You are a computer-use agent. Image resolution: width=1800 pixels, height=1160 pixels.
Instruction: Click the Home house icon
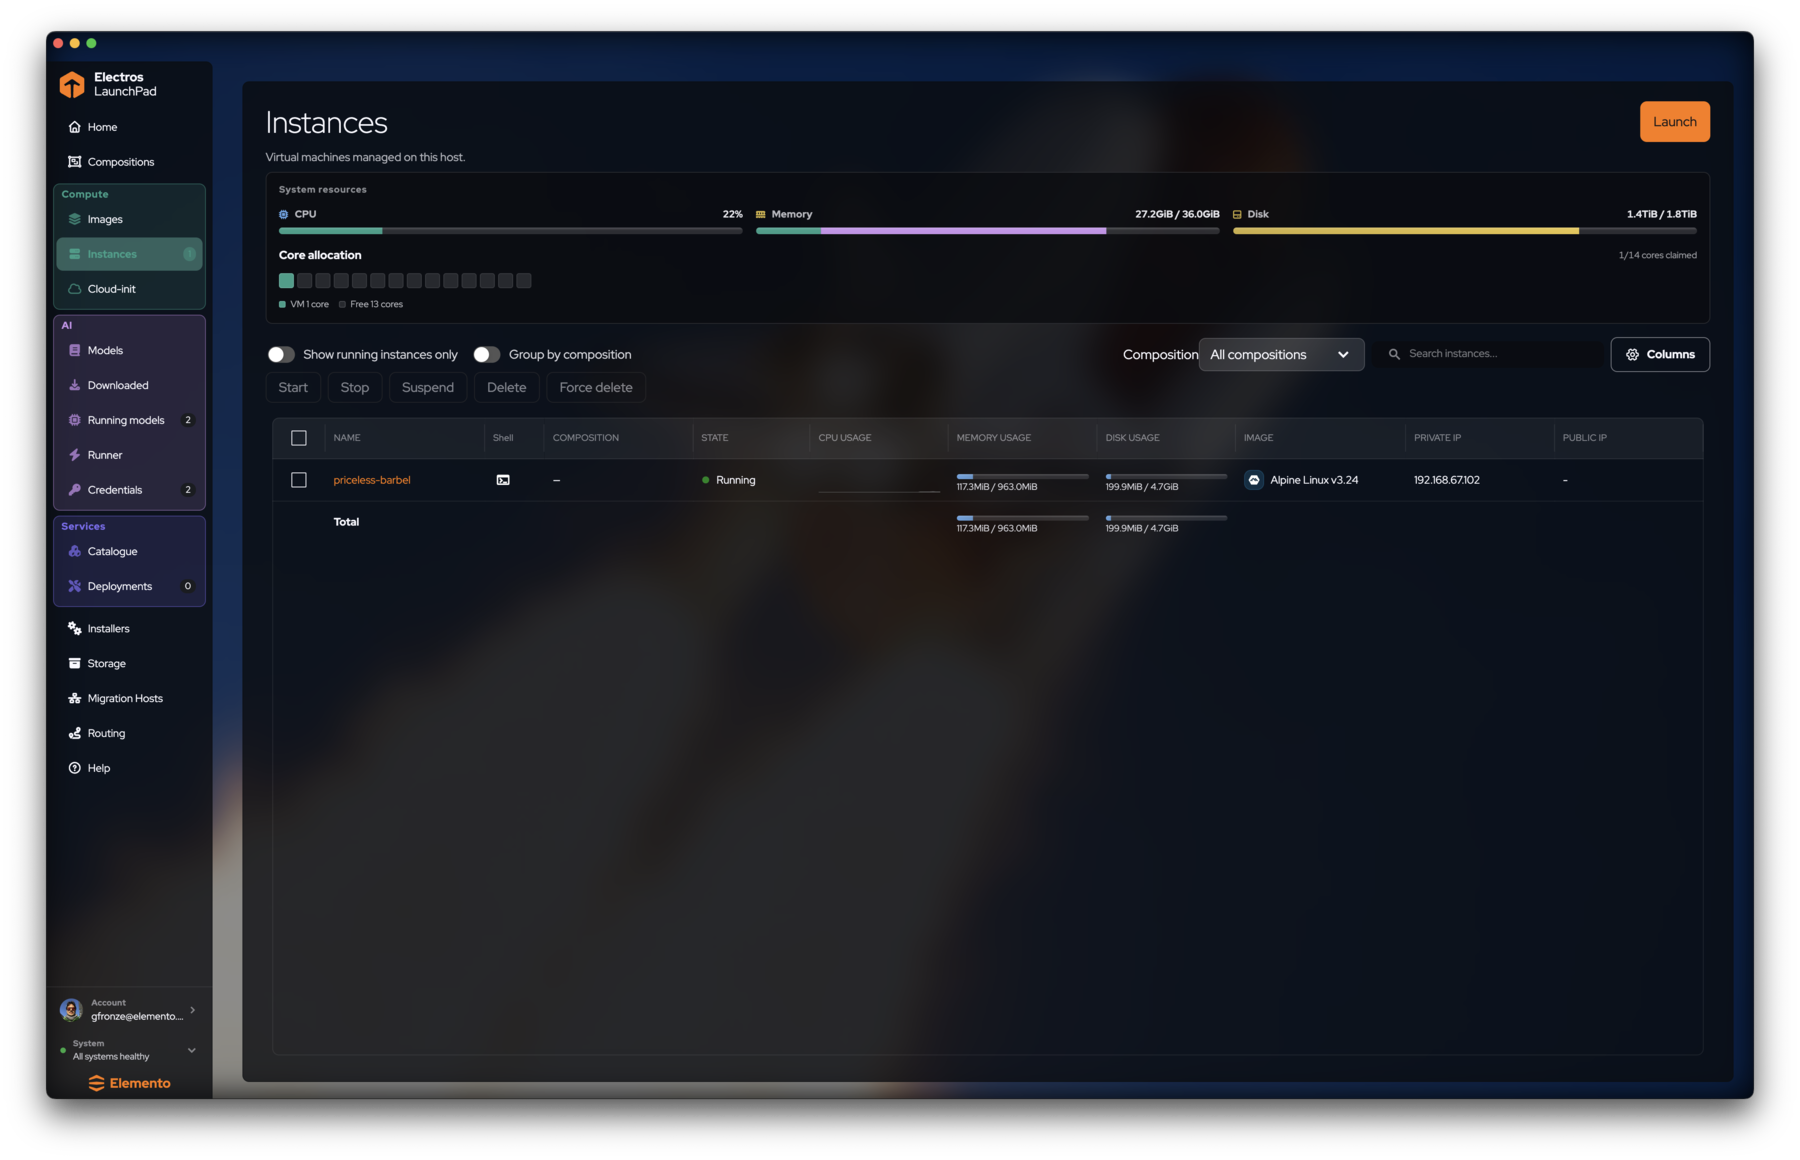click(74, 127)
